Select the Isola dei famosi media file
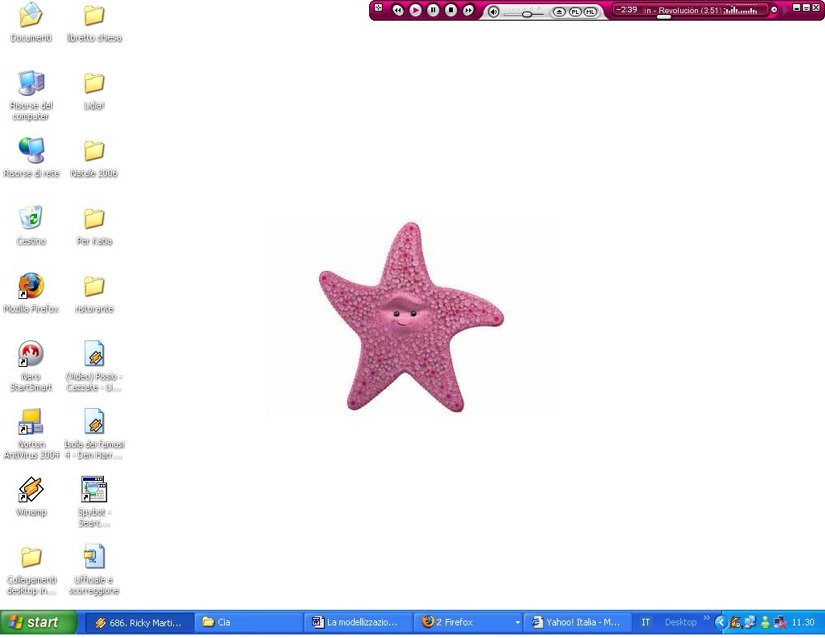The width and height of the screenshot is (825, 638). [x=94, y=434]
